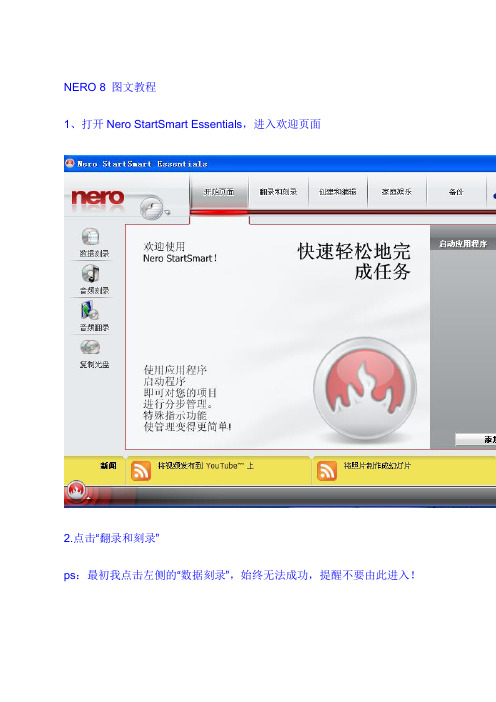The height and width of the screenshot is (702, 496).
Task: Switch to the 家庭娱乐 (Home Entertainment) tab
Action: coord(397,192)
